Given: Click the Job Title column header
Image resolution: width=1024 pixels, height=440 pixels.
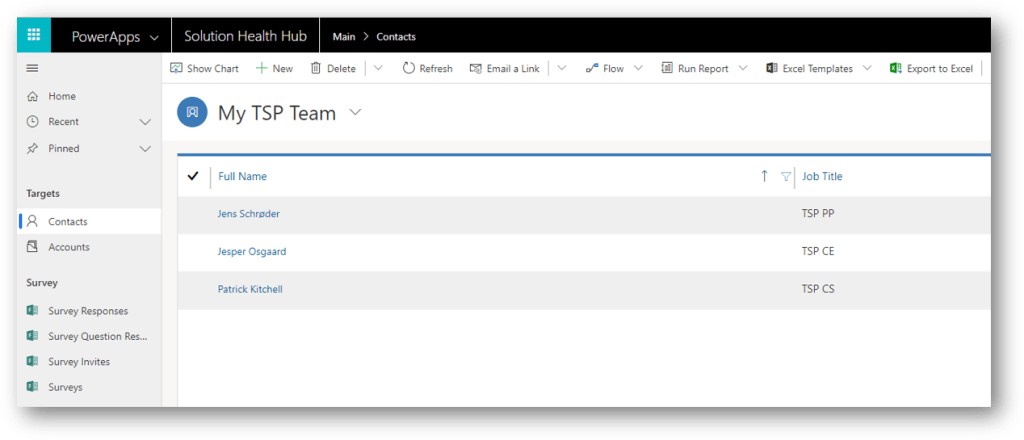Looking at the screenshot, I should [x=822, y=176].
